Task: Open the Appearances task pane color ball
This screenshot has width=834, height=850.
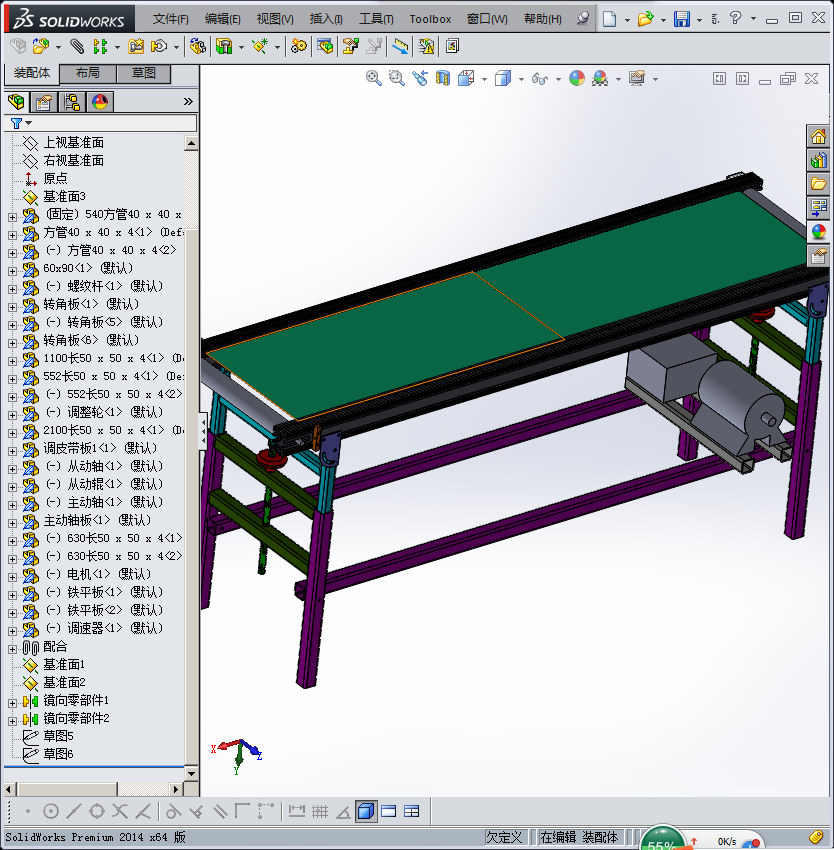Action: click(x=819, y=231)
